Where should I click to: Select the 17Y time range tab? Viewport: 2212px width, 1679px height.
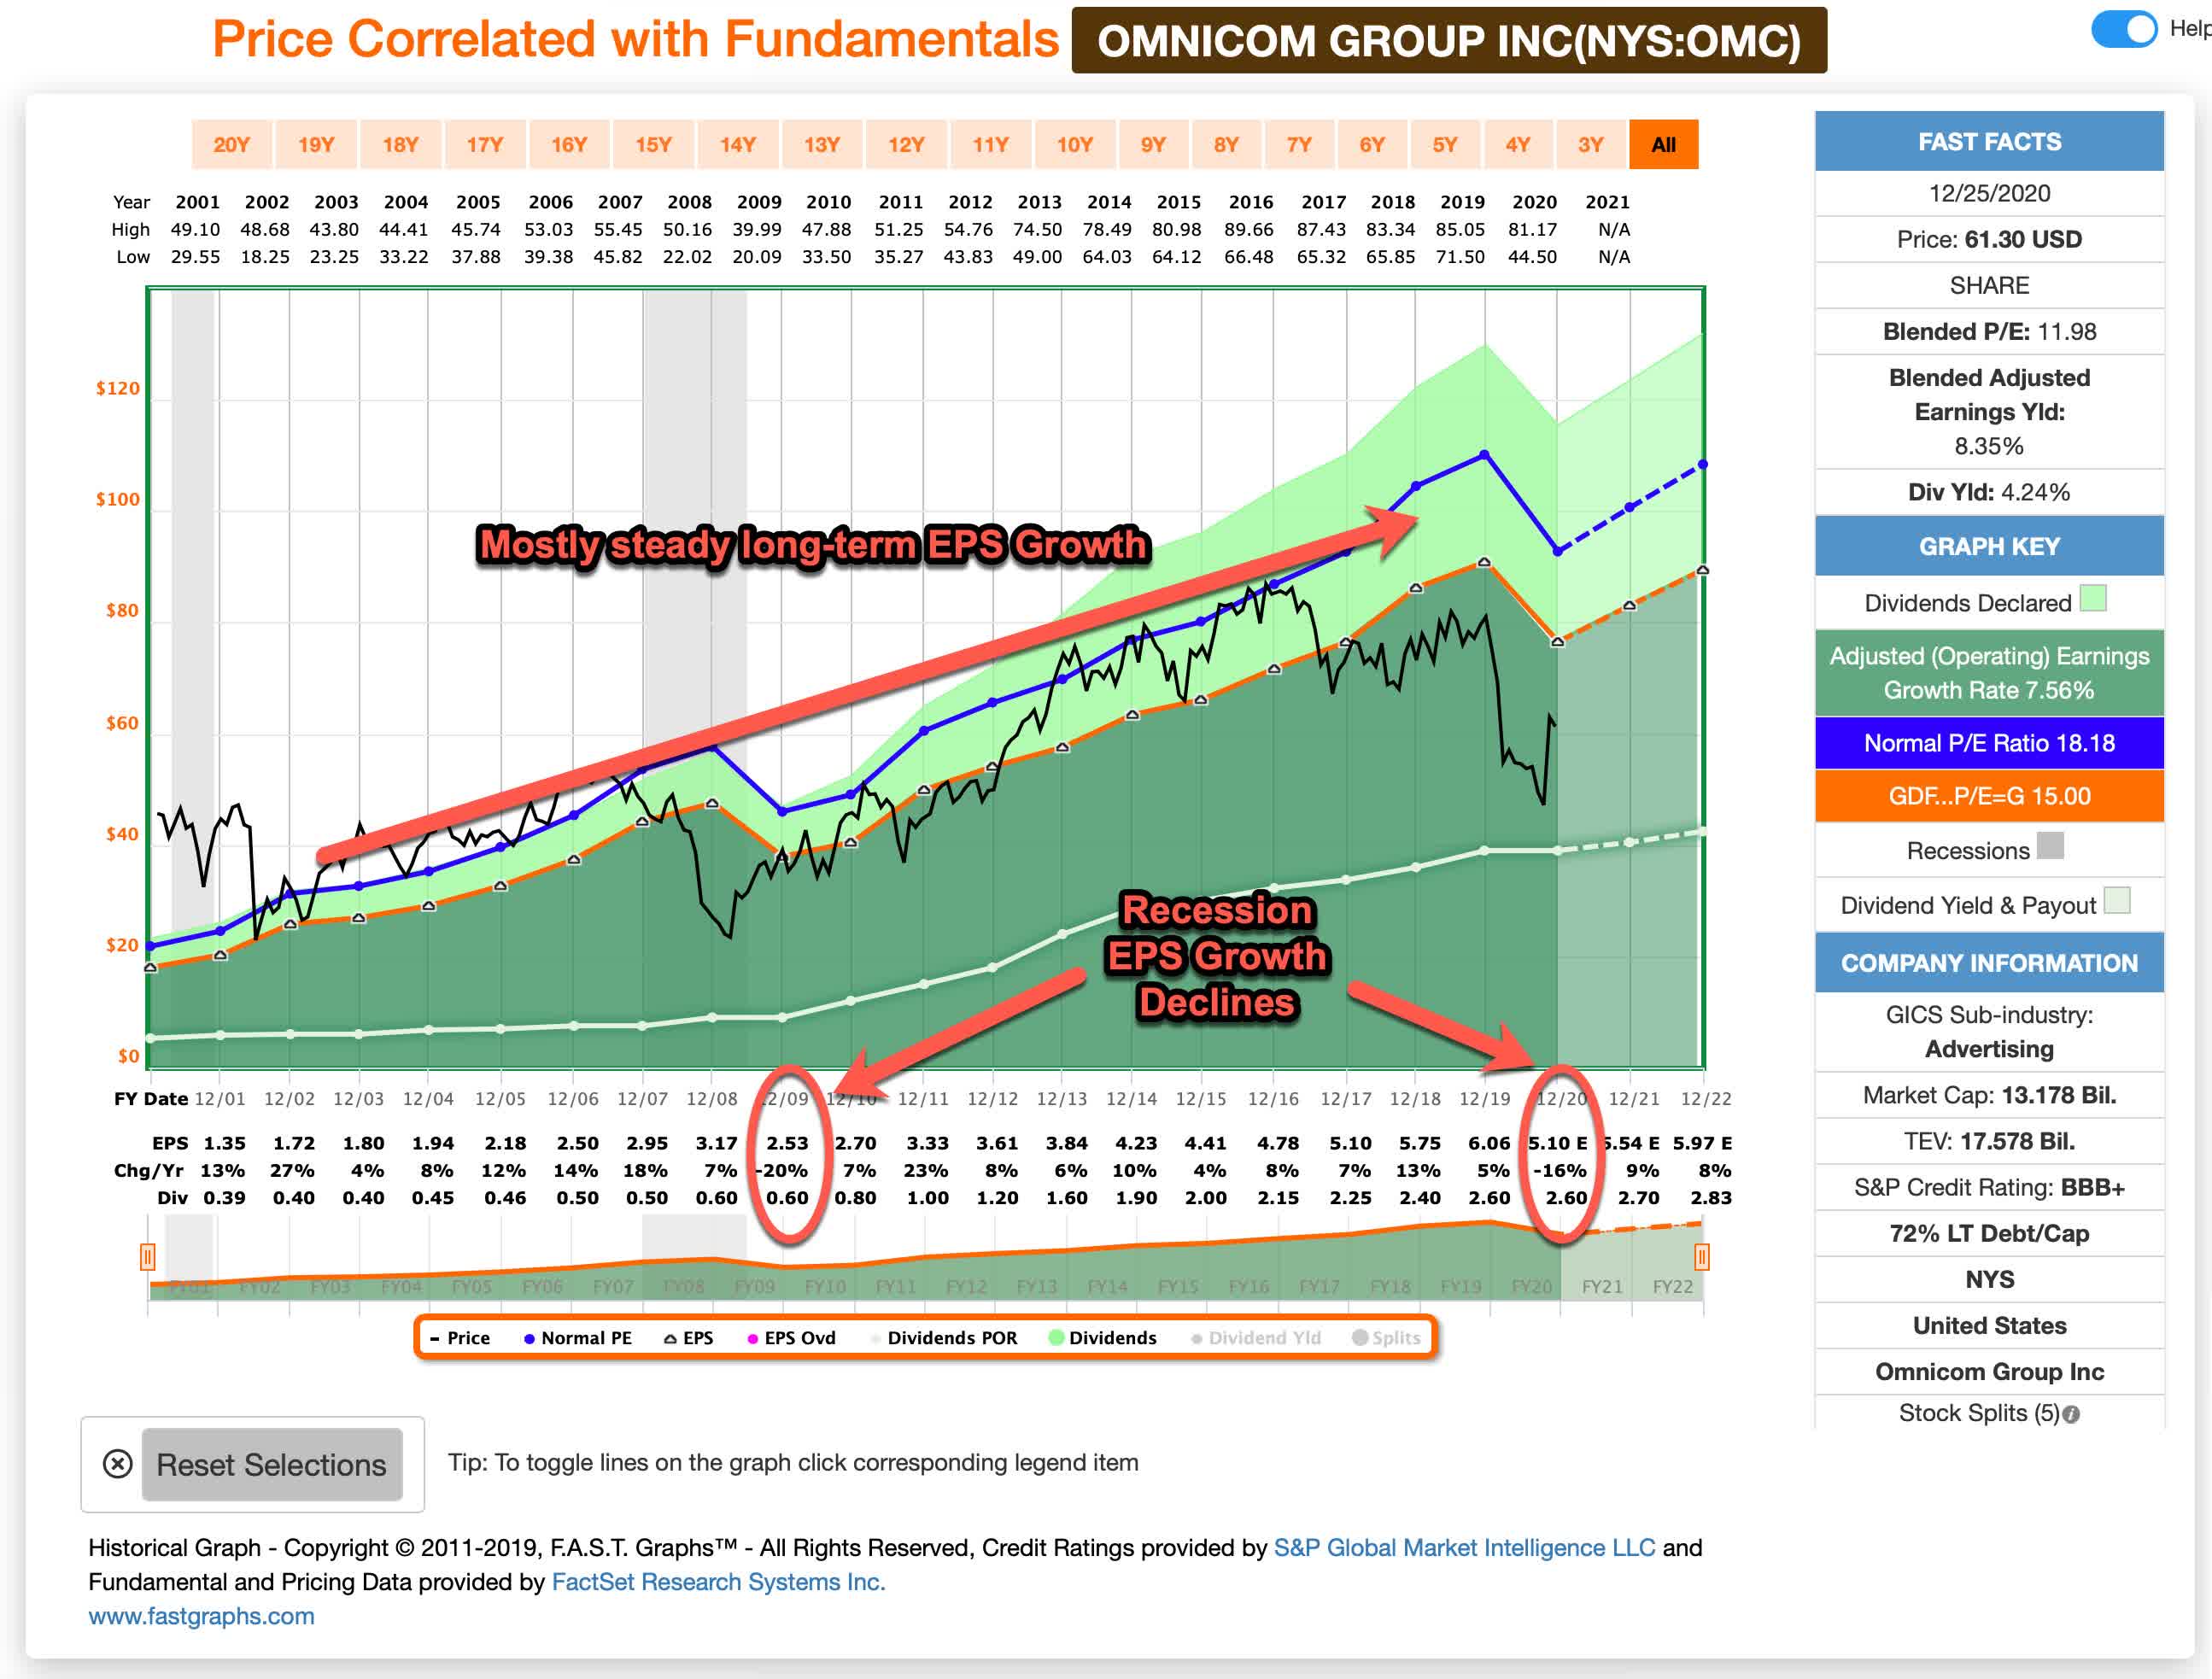click(x=485, y=144)
